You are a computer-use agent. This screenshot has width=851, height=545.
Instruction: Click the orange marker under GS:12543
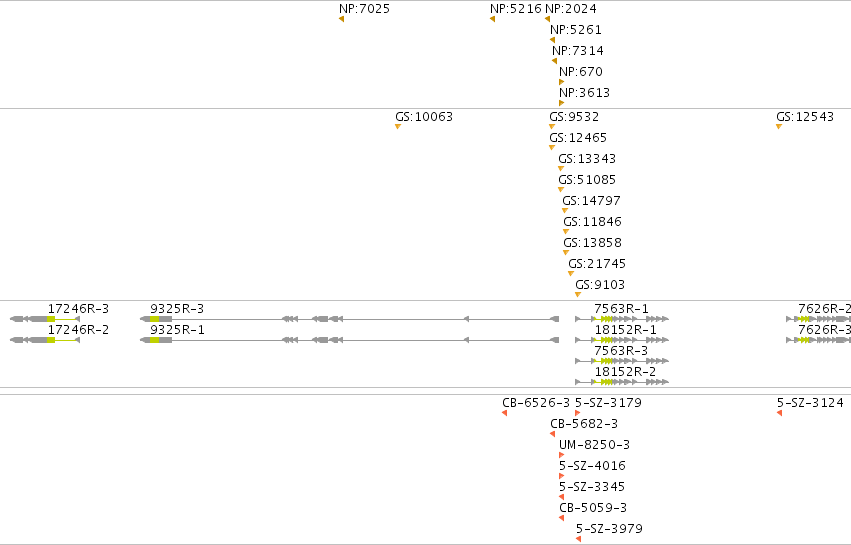(x=779, y=126)
